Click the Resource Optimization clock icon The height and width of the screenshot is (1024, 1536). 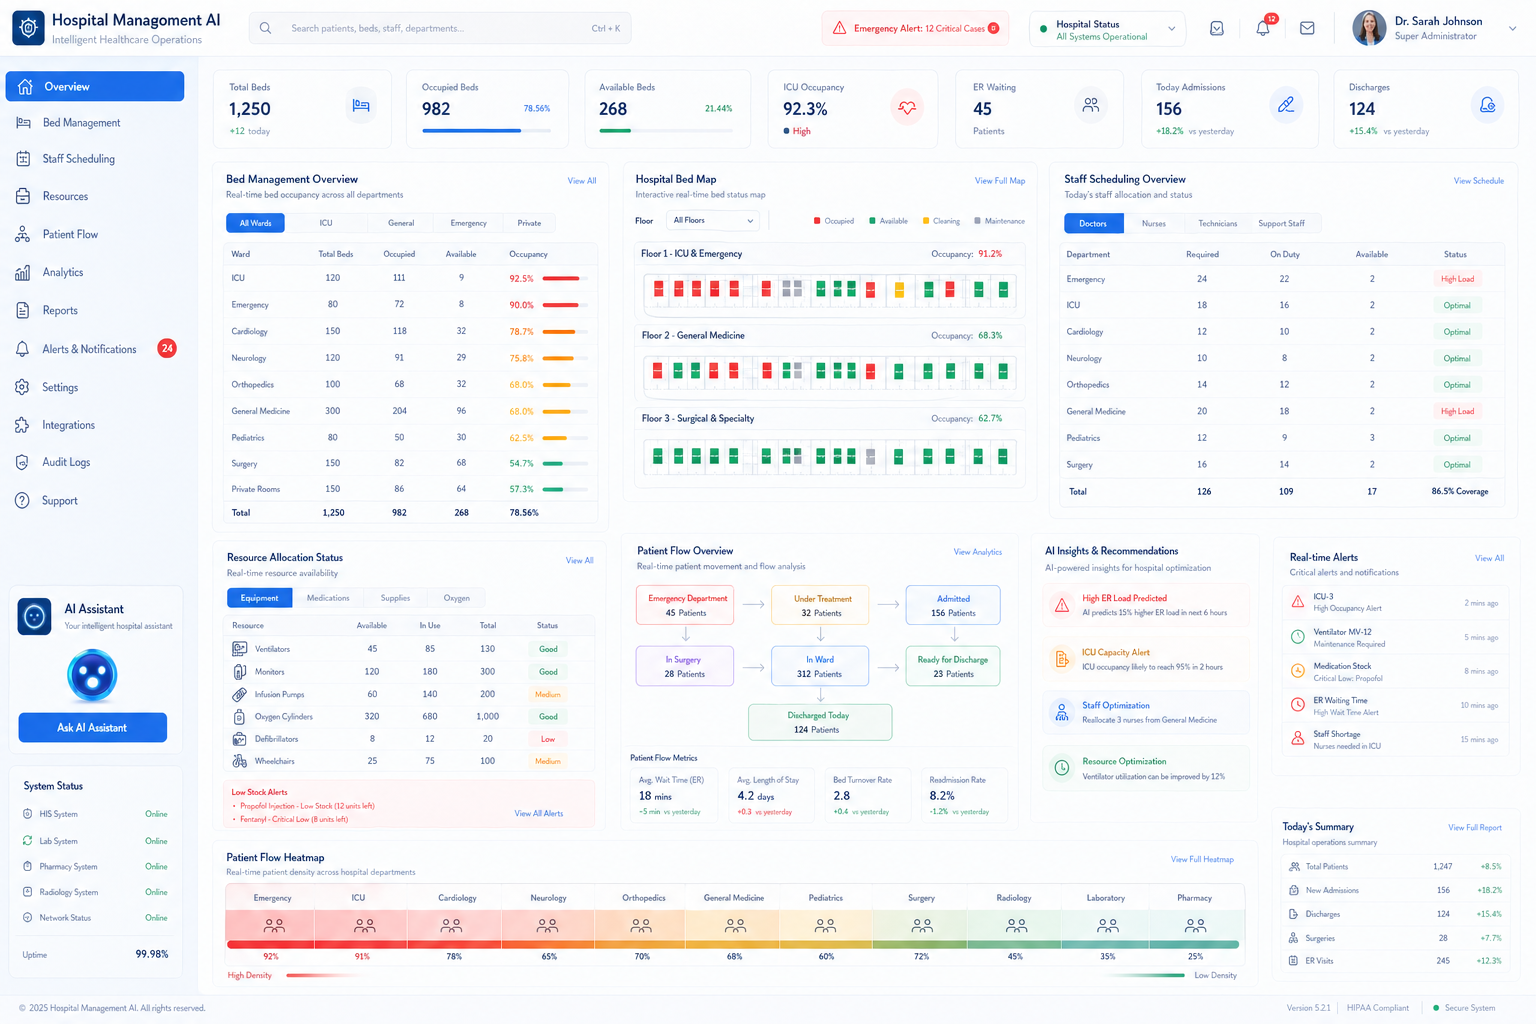(x=1062, y=768)
